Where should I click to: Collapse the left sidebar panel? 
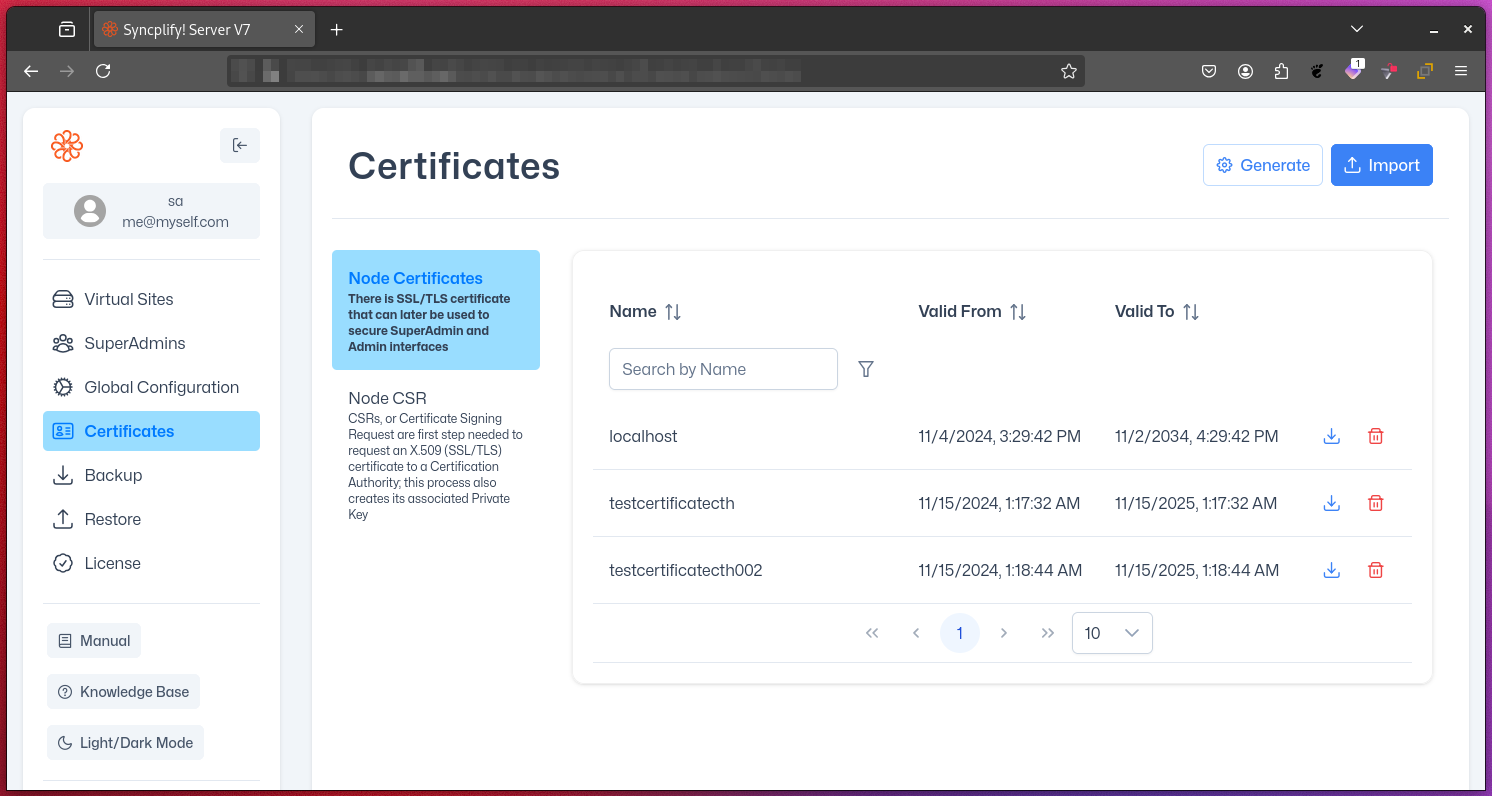click(240, 145)
